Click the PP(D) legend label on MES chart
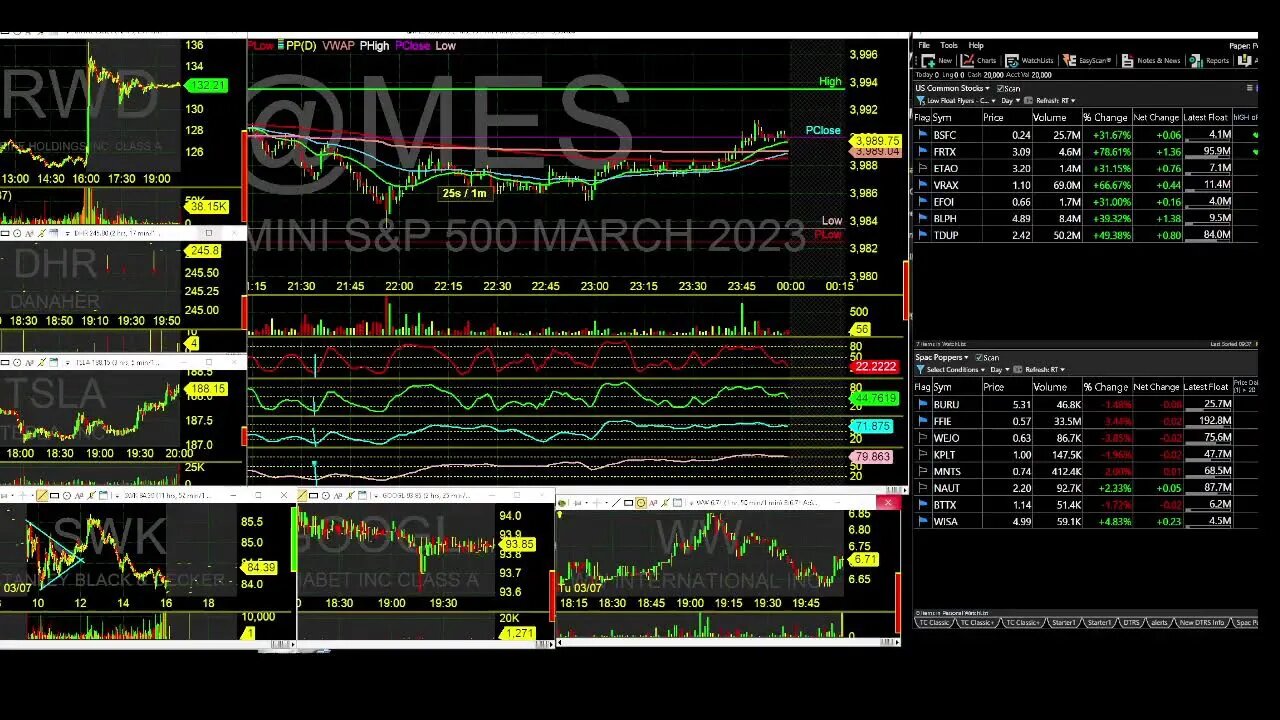This screenshot has width=1280, height=720. 300,45
